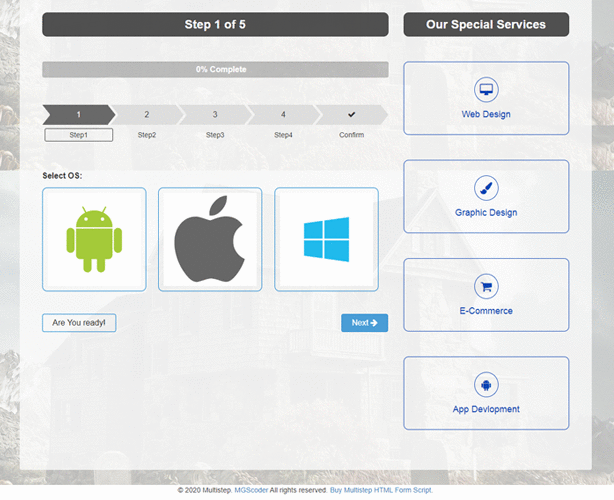
Task: Open the App Devlopment service link
Action: pos(486,409)
